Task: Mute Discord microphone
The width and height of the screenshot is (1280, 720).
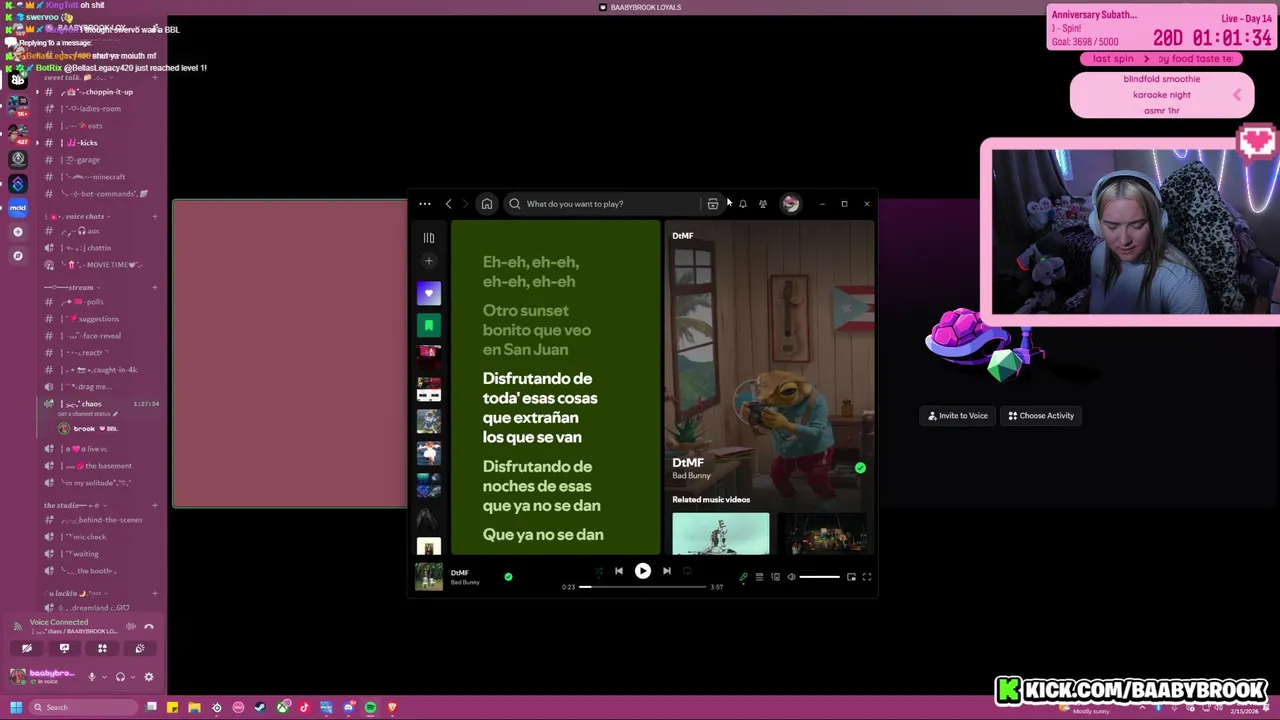Action: click(x=92, y=677)
